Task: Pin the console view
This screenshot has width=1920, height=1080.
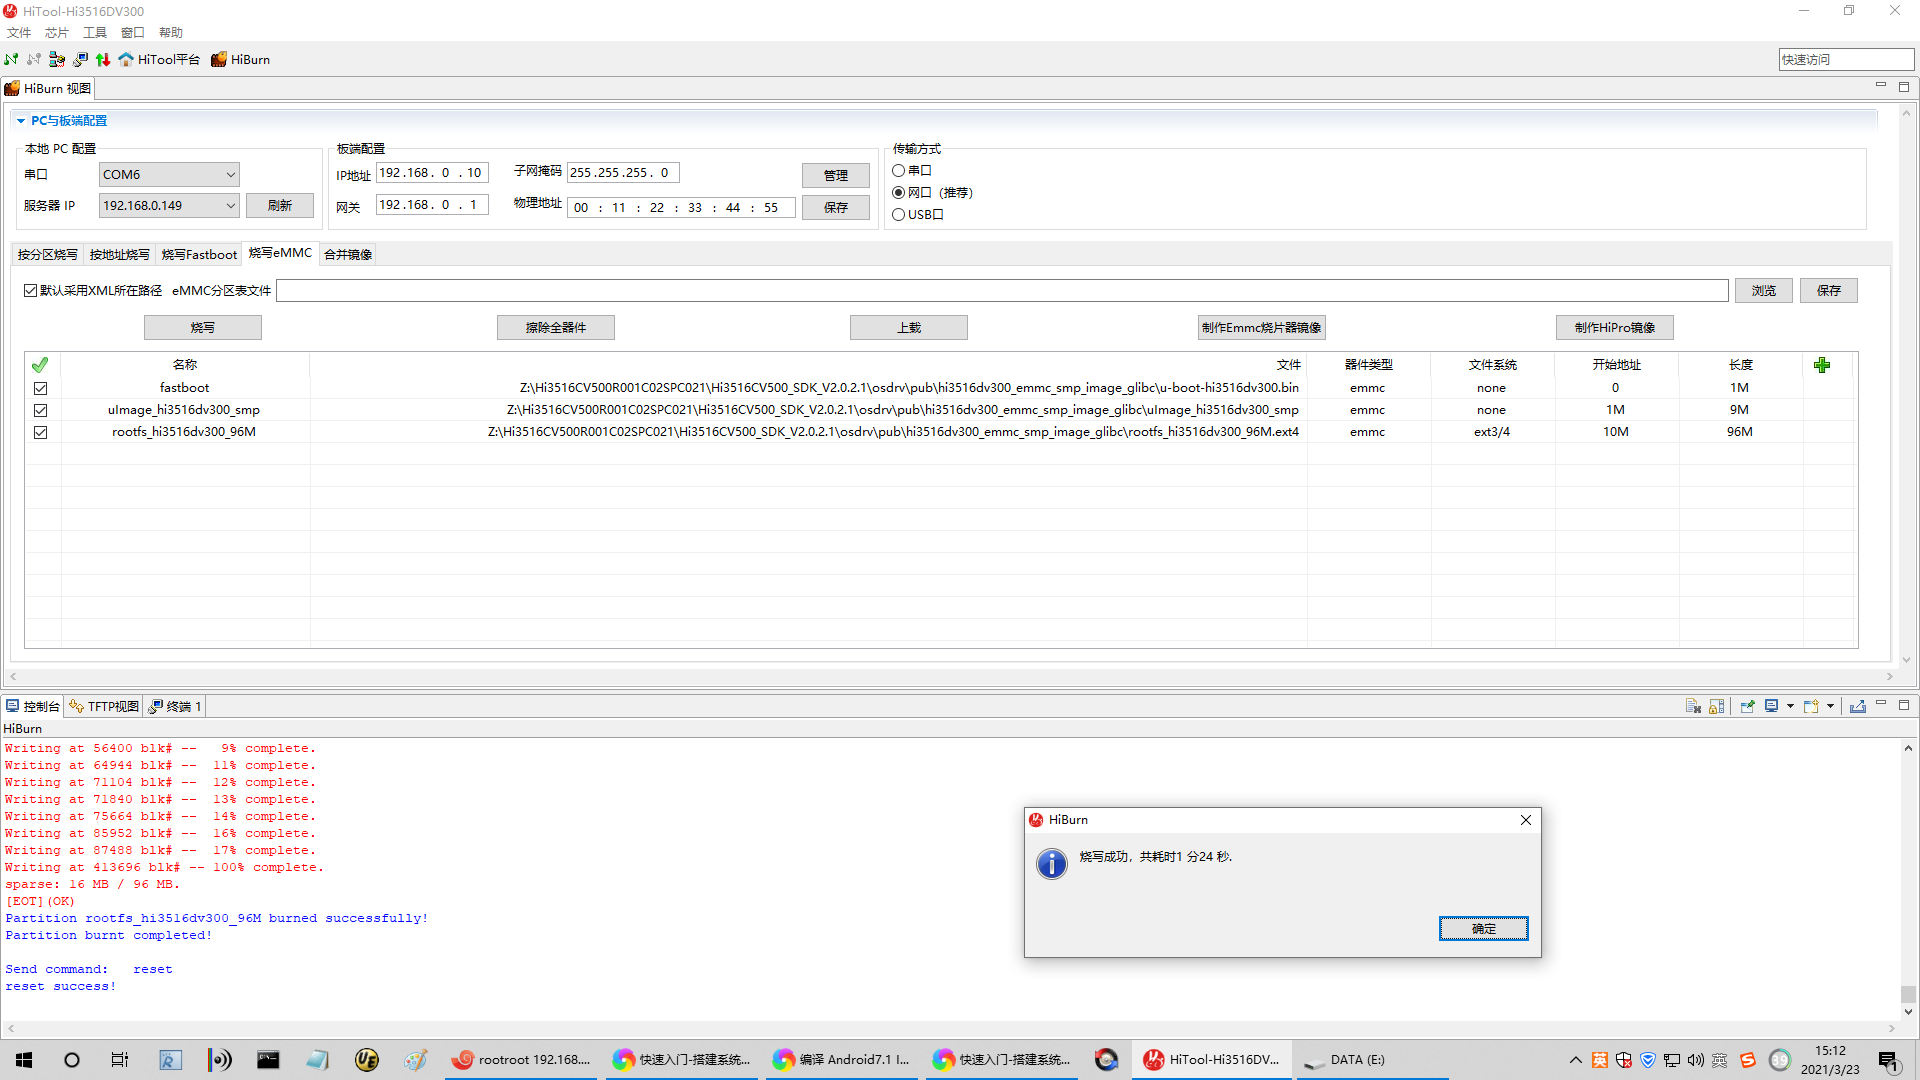Action: 1748,706
